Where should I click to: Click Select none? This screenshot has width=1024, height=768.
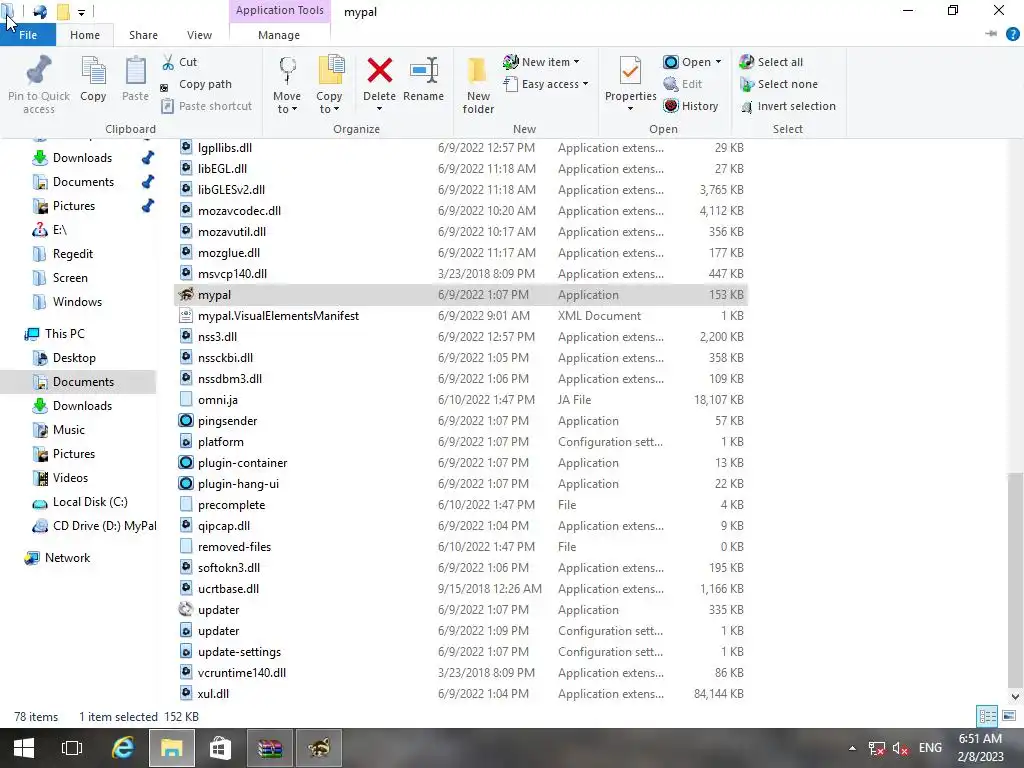[778, 84]
